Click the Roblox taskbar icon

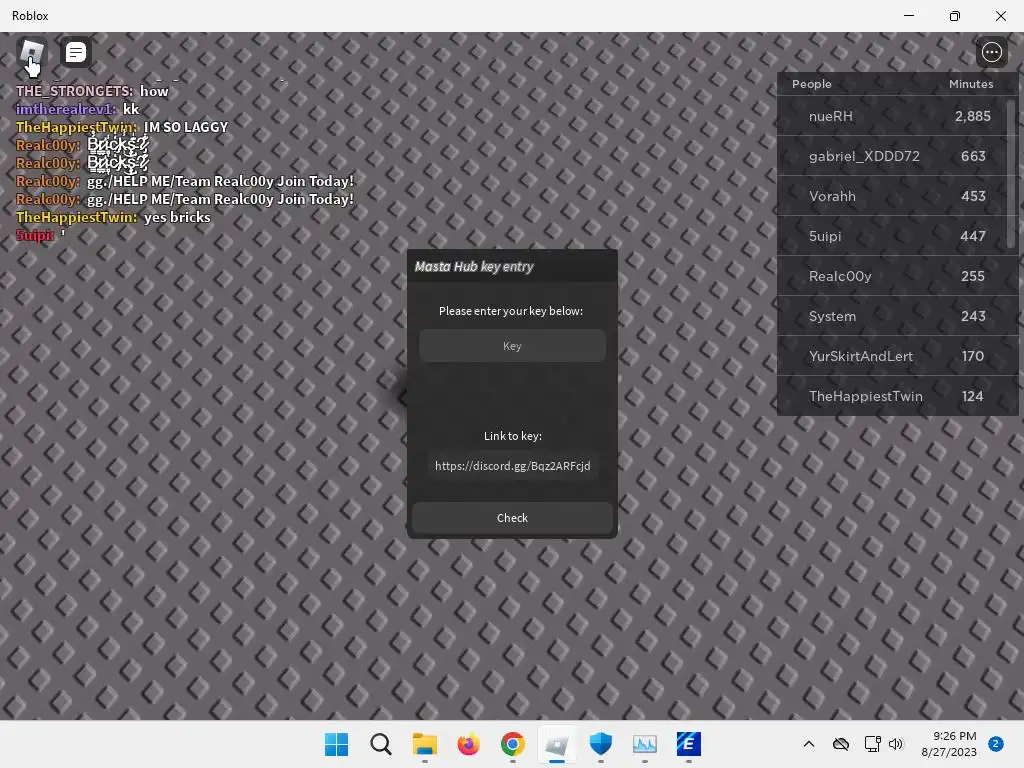point(556,744)
